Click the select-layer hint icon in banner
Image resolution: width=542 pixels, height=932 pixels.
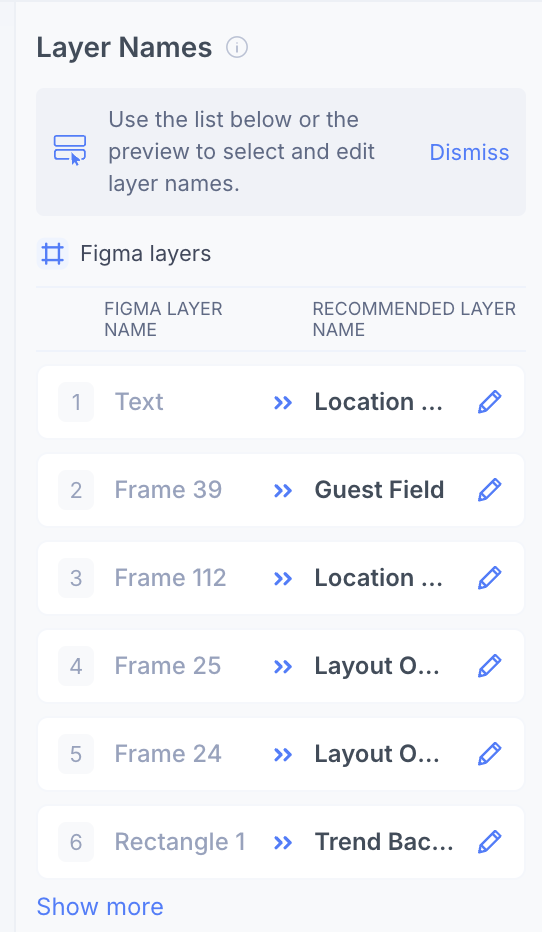[70, 150]
